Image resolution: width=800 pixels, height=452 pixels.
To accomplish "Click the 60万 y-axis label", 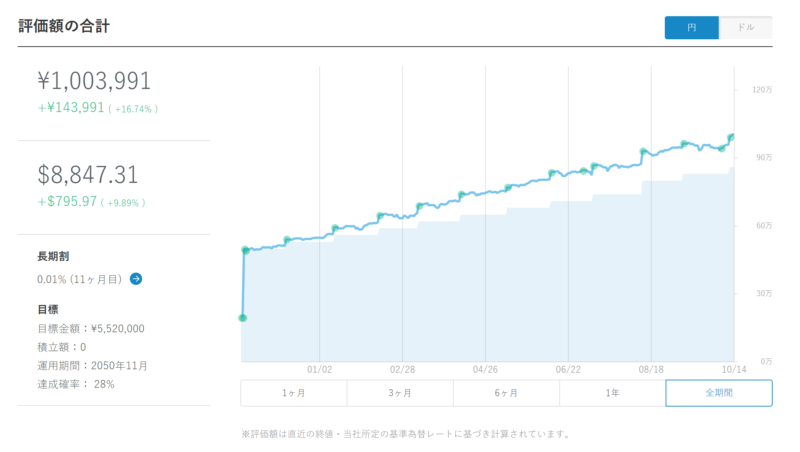I will click(764, 225).
